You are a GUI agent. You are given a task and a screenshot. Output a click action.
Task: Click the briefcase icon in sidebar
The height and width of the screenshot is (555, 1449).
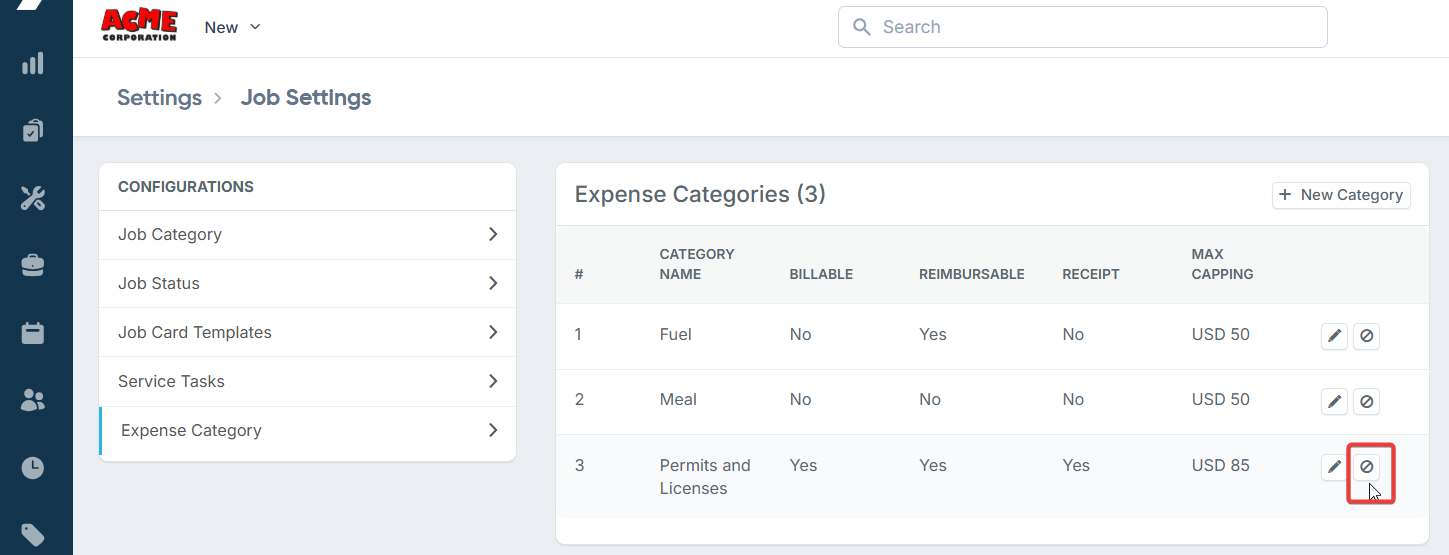(x=33, y=265)
